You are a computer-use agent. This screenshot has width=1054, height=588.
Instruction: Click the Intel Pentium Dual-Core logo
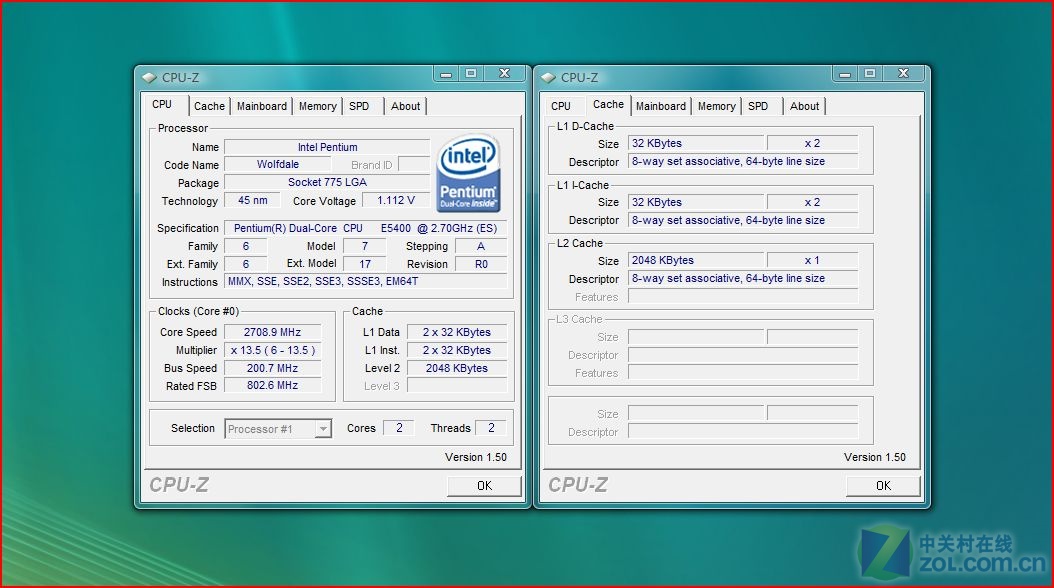pos(468,173)
